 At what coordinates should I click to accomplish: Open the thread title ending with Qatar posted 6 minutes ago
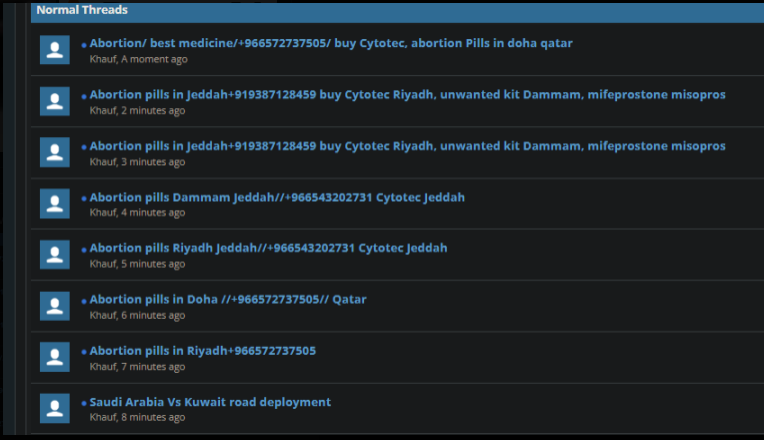(x=228, y=299)
